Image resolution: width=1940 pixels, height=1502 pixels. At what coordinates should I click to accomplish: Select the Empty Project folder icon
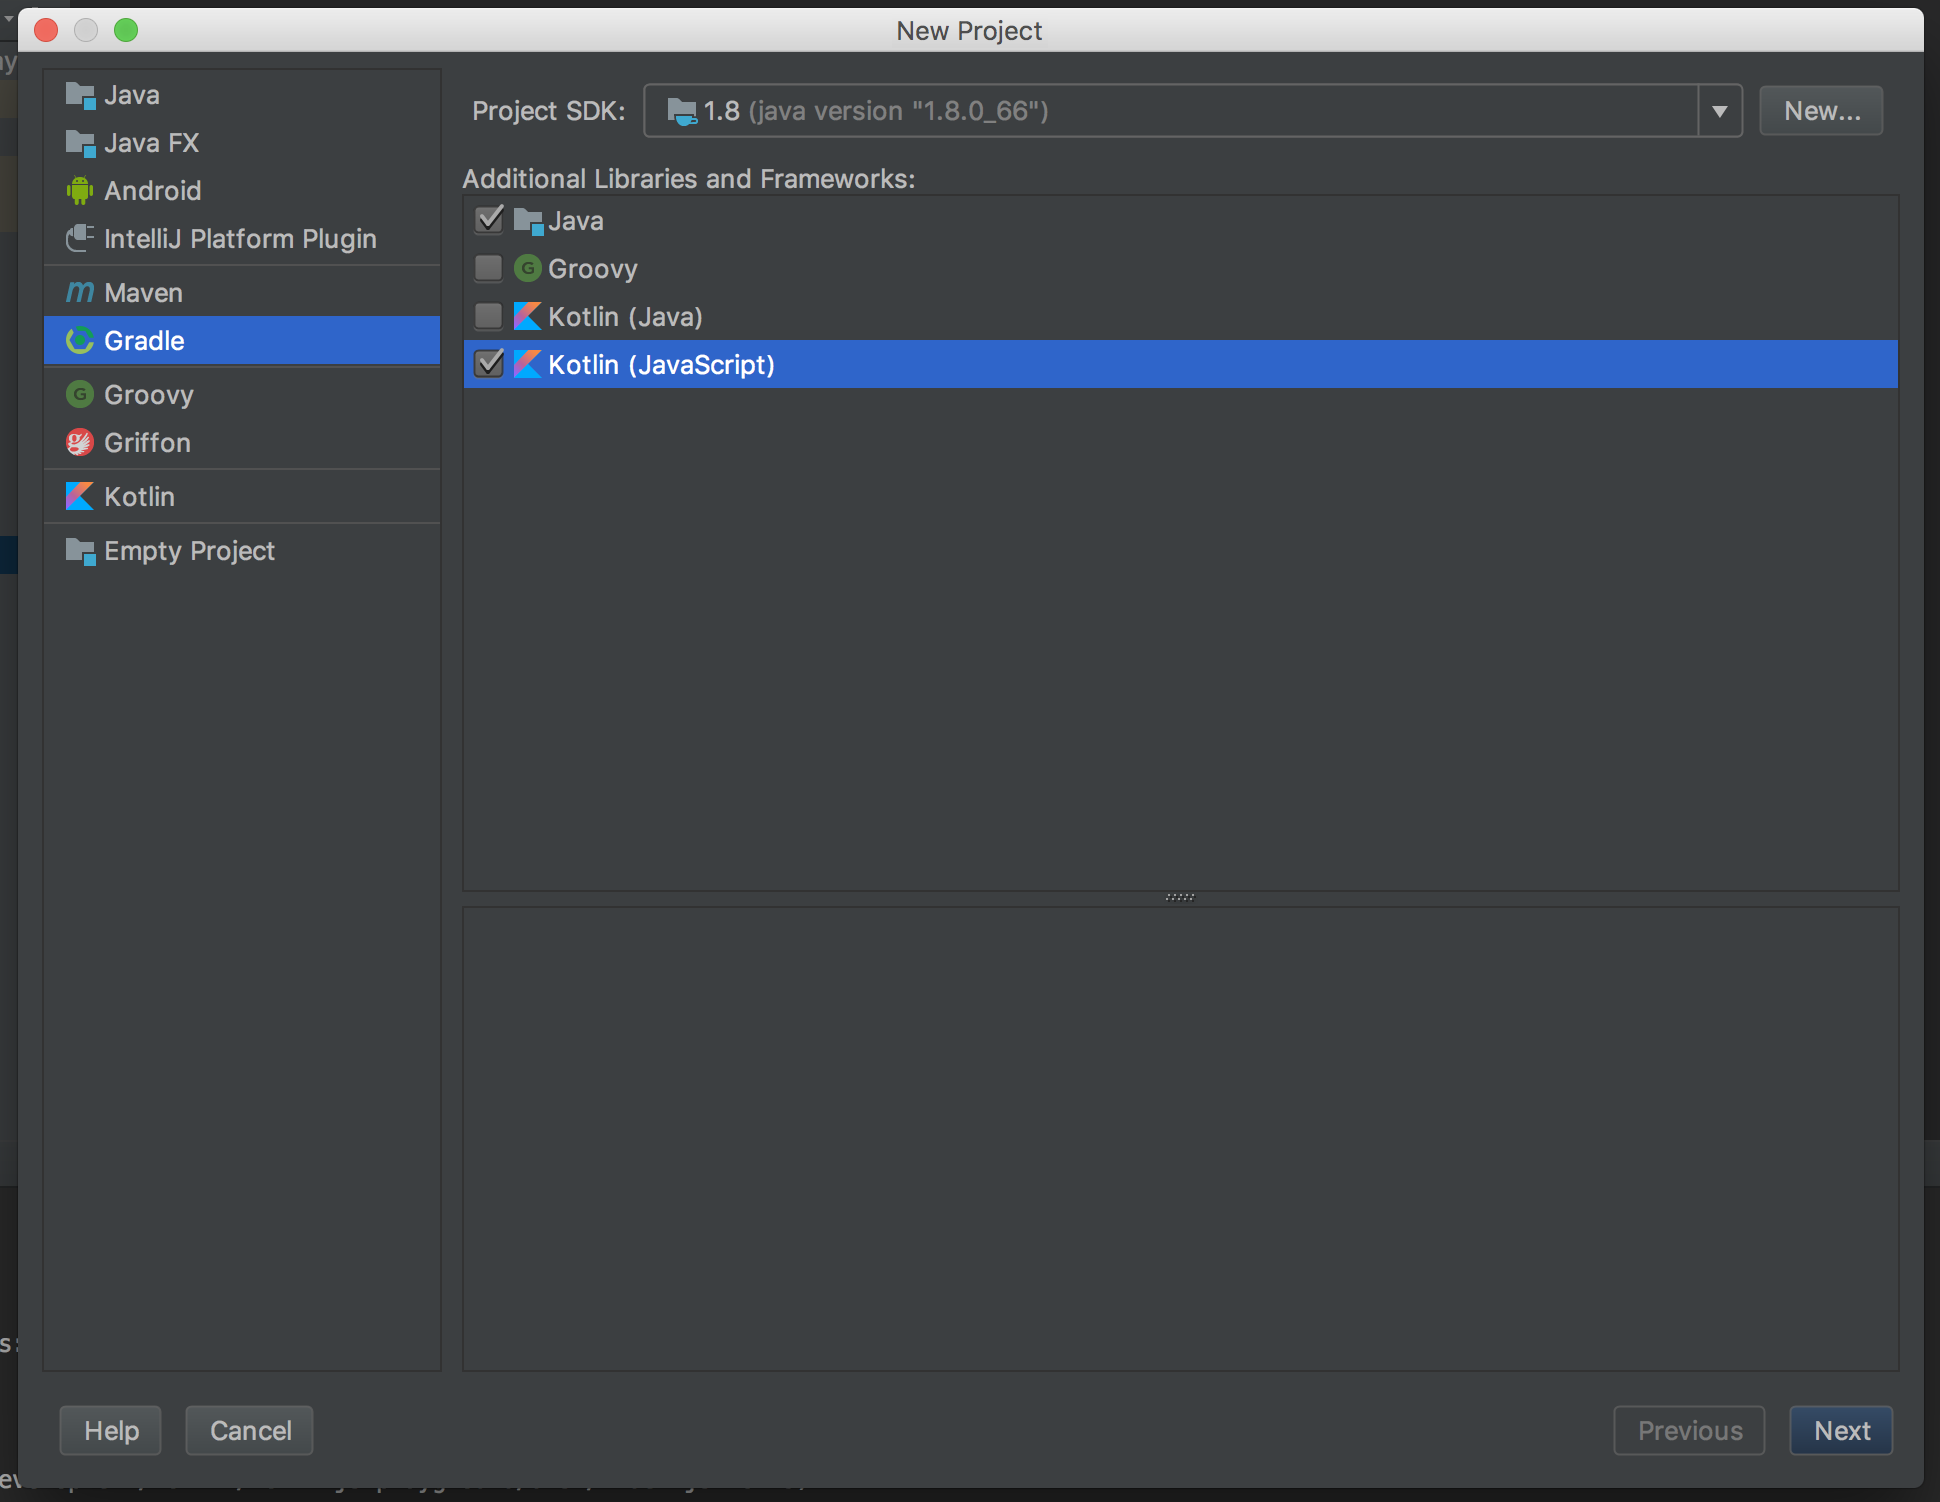(79, 550)
